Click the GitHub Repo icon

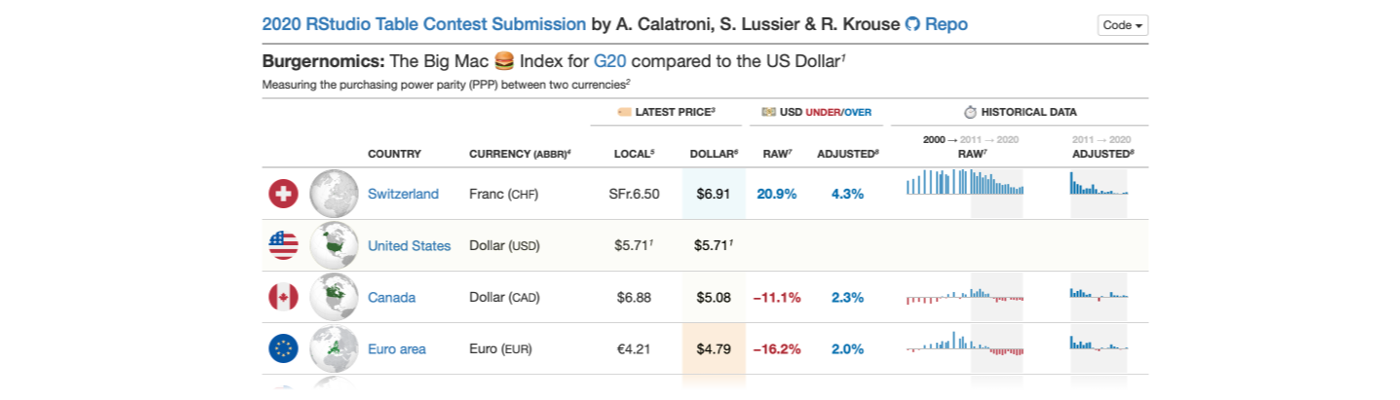(x=912, y=24)
